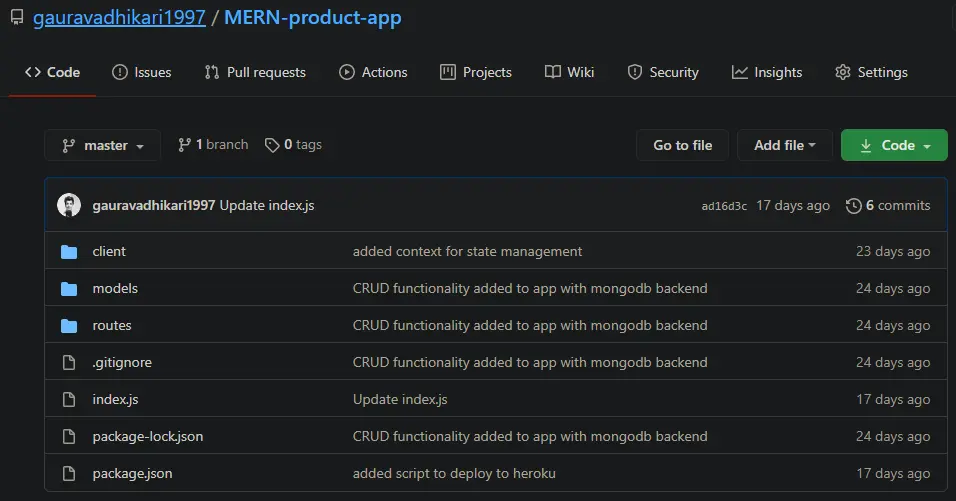Open the routes folder

[x=112, y=325]
